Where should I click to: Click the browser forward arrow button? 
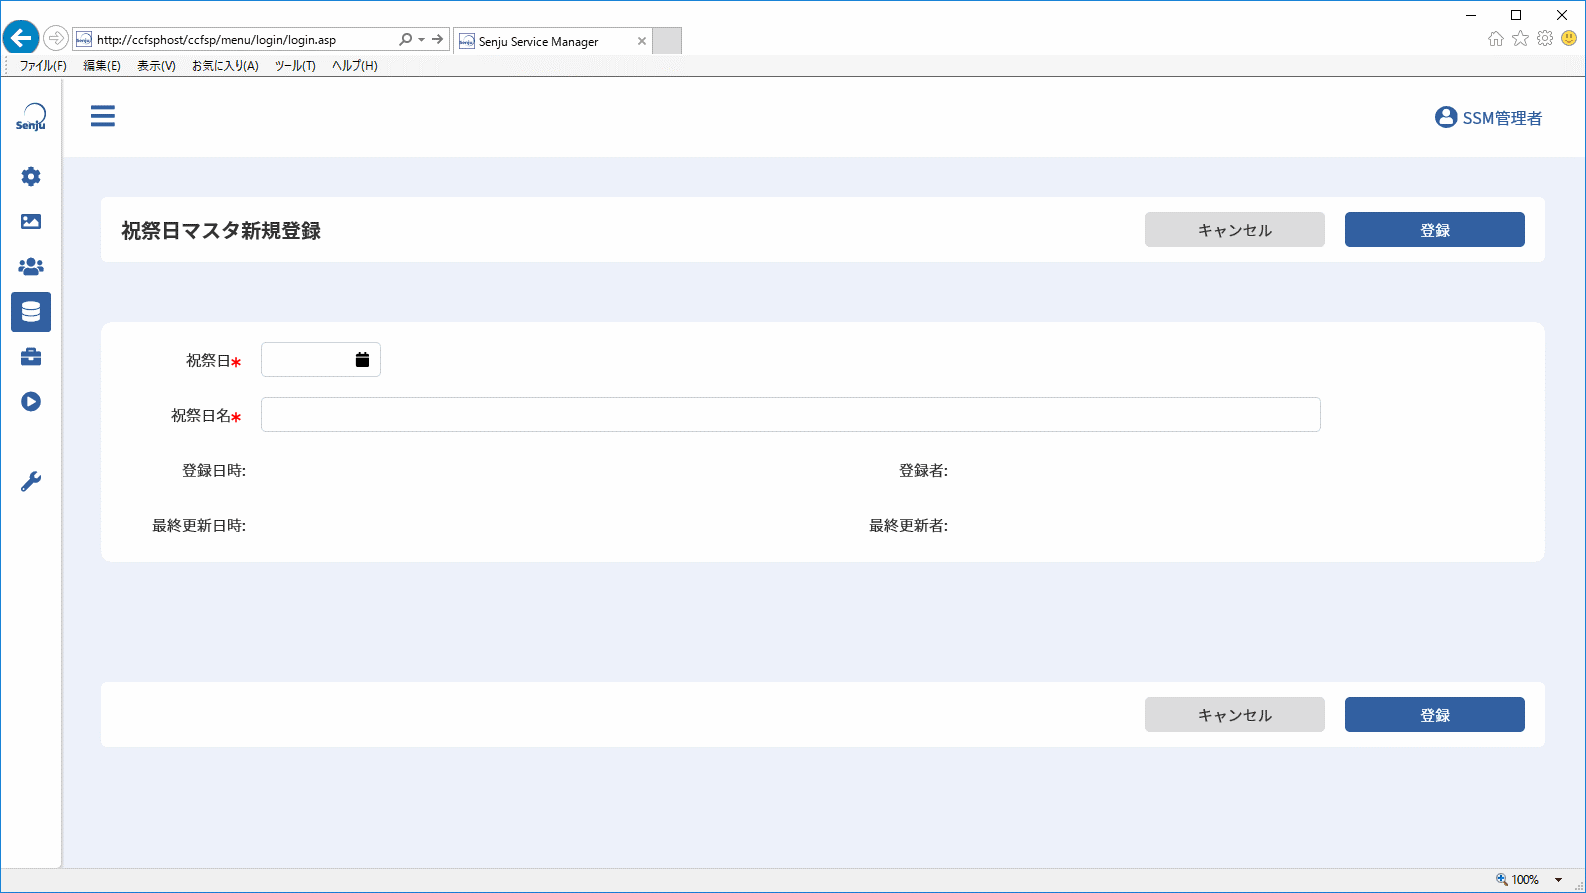(x=56, y=39)
